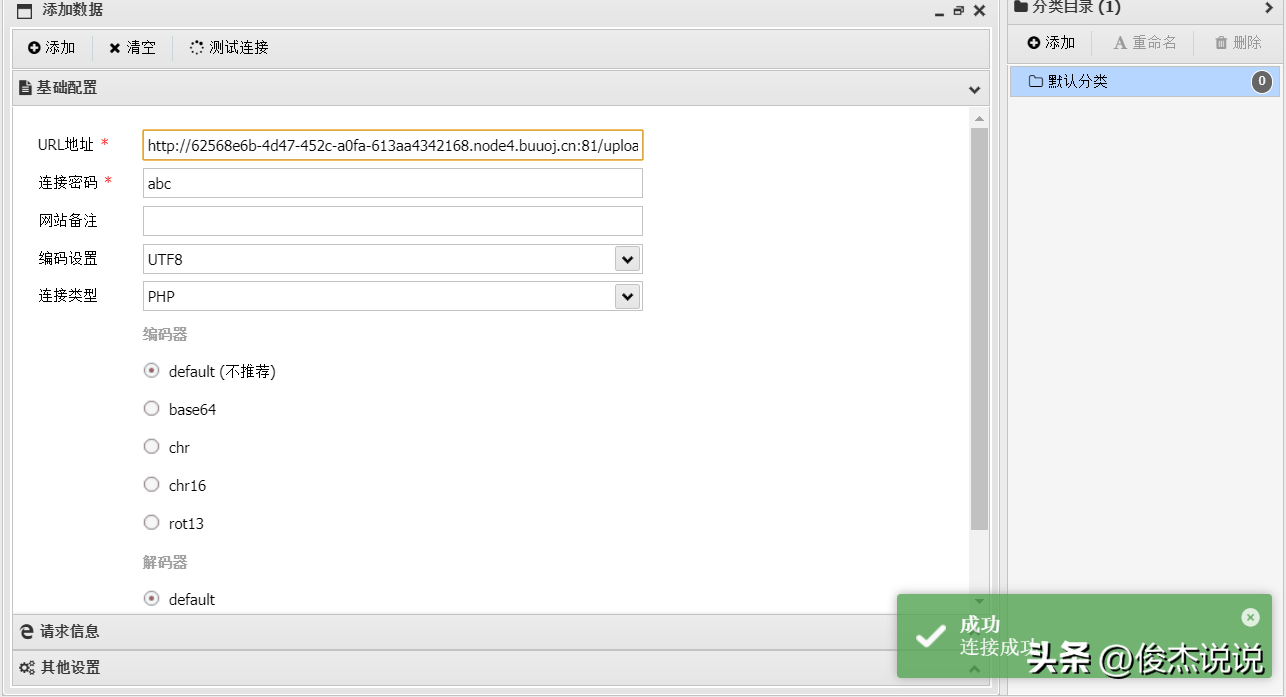Focus the URL地址 input field
1286x697 pixels.
coord(393,145)
